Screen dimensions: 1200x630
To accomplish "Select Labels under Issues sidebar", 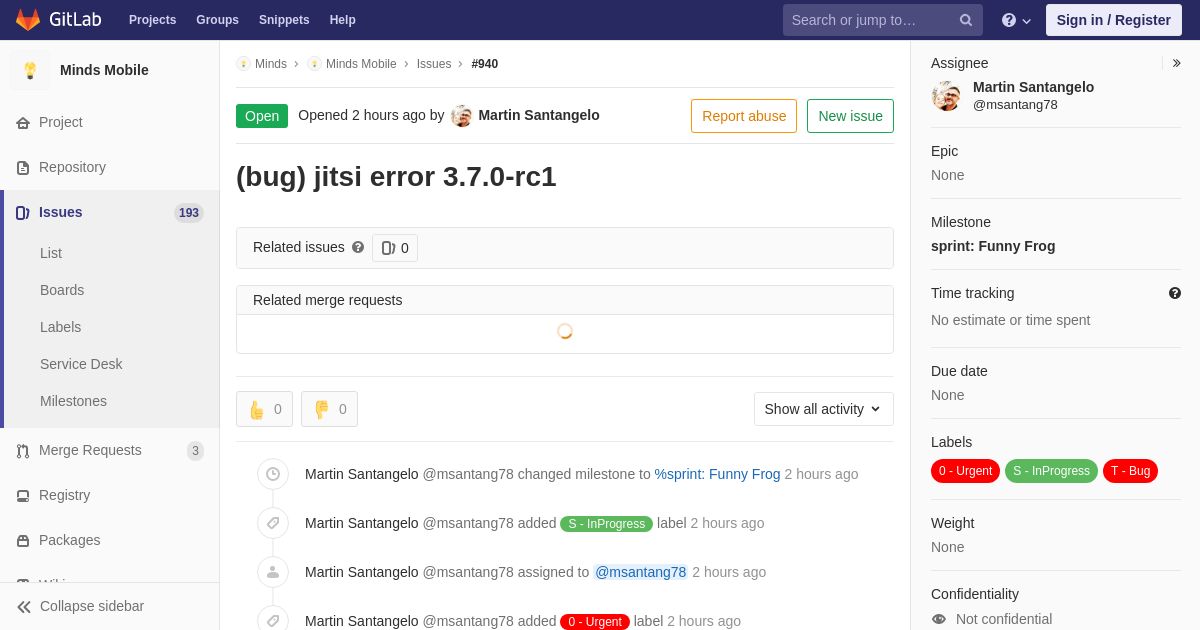I will [60, 327].
